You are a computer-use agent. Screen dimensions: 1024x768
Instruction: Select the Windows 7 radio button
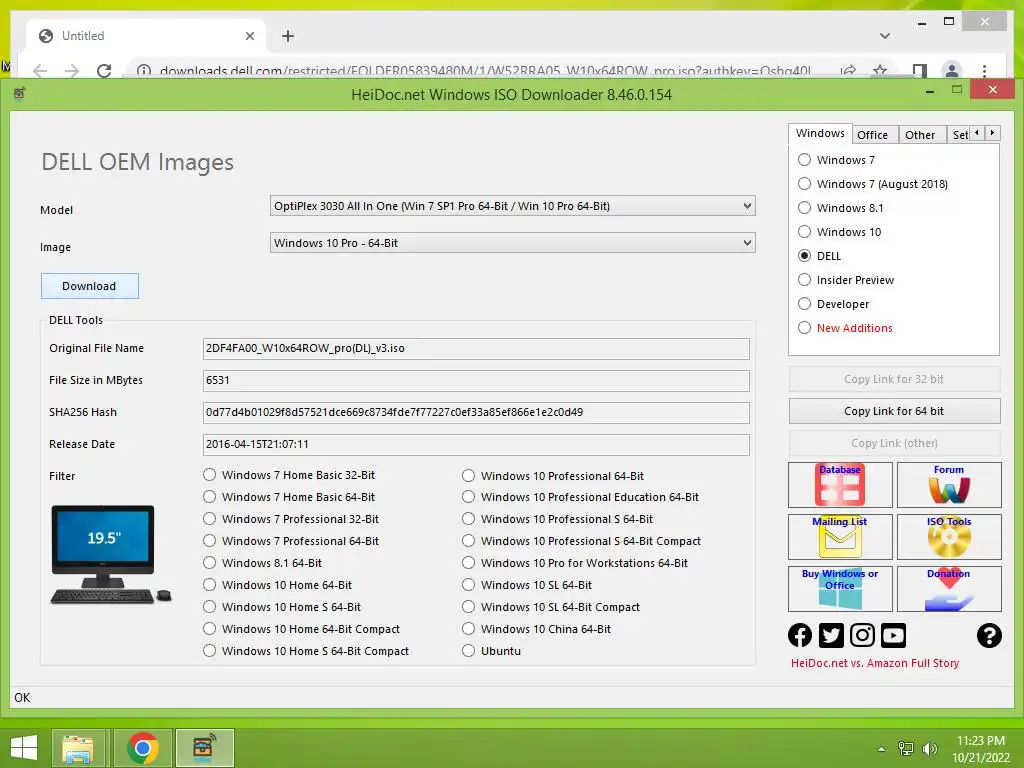point(805,159)
